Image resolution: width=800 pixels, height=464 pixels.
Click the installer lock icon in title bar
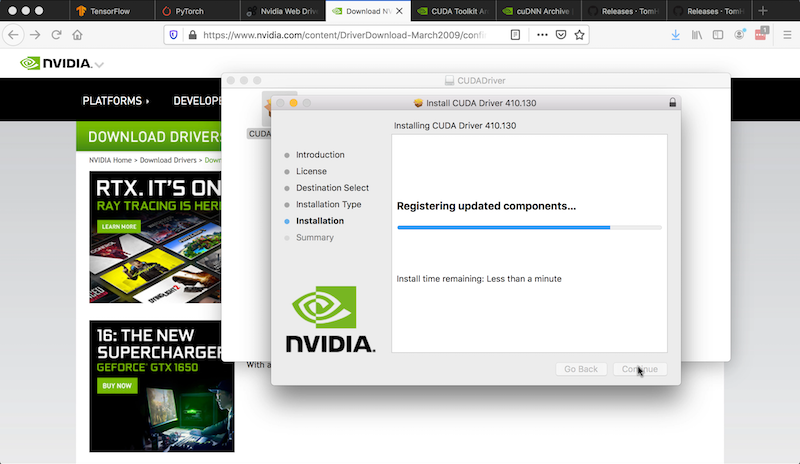(672, 103)
